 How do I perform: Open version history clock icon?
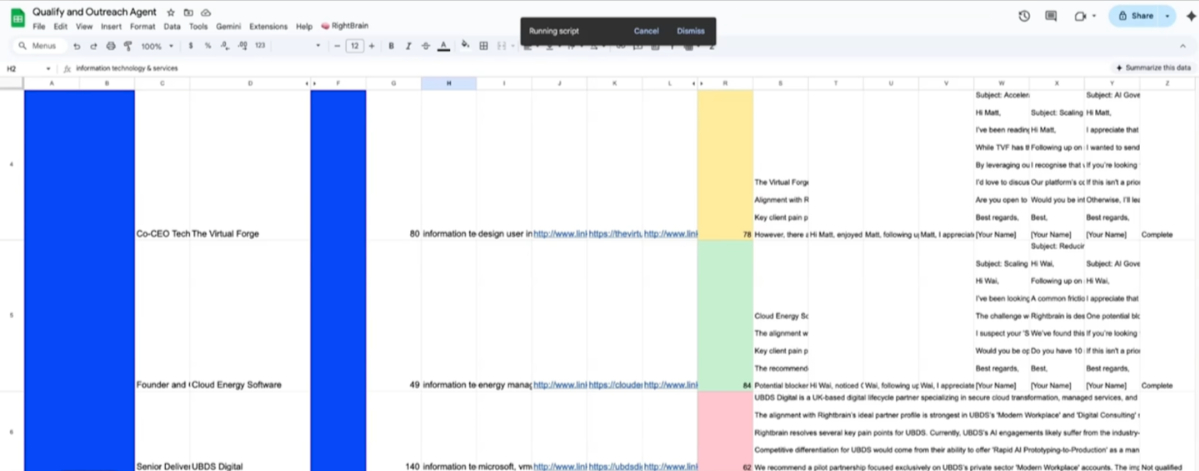pos(1024,16)
